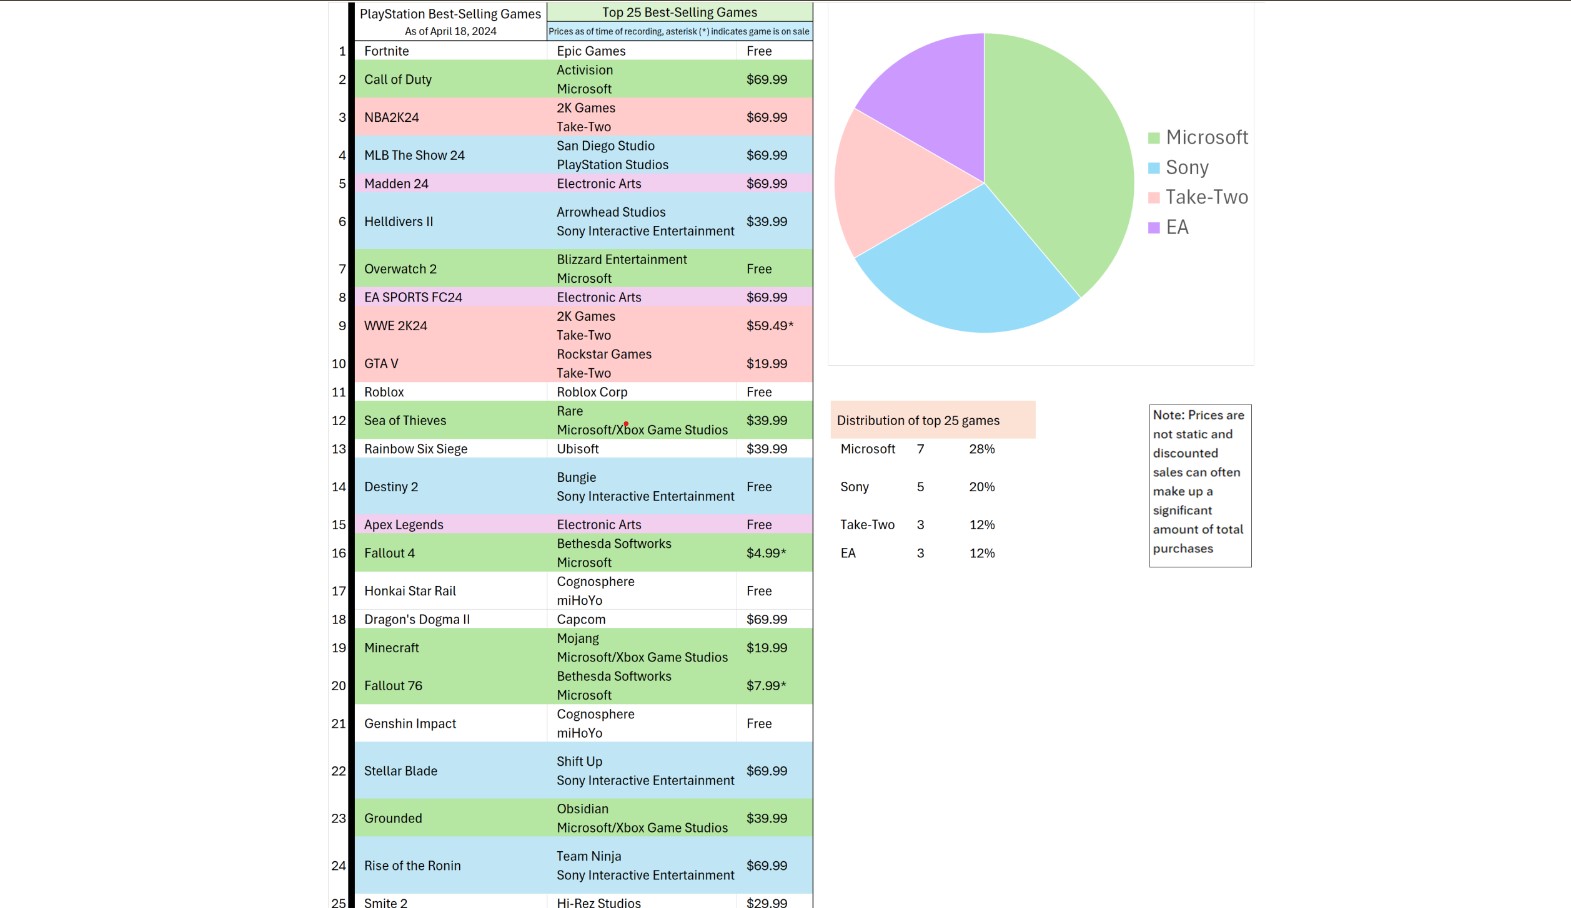Click the 'Honkai Star Rail' cell

(x=450, y=591)
